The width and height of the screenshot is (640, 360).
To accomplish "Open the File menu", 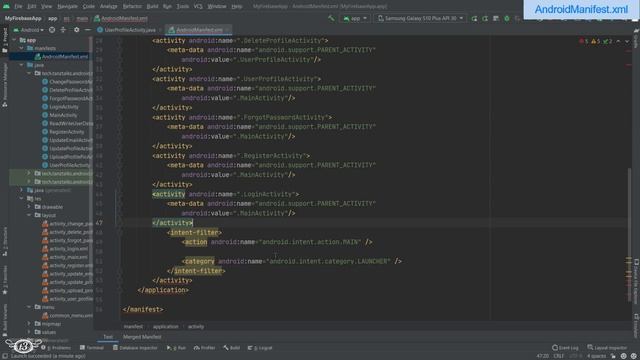I will pyautogui.click(x=18, y=7).
